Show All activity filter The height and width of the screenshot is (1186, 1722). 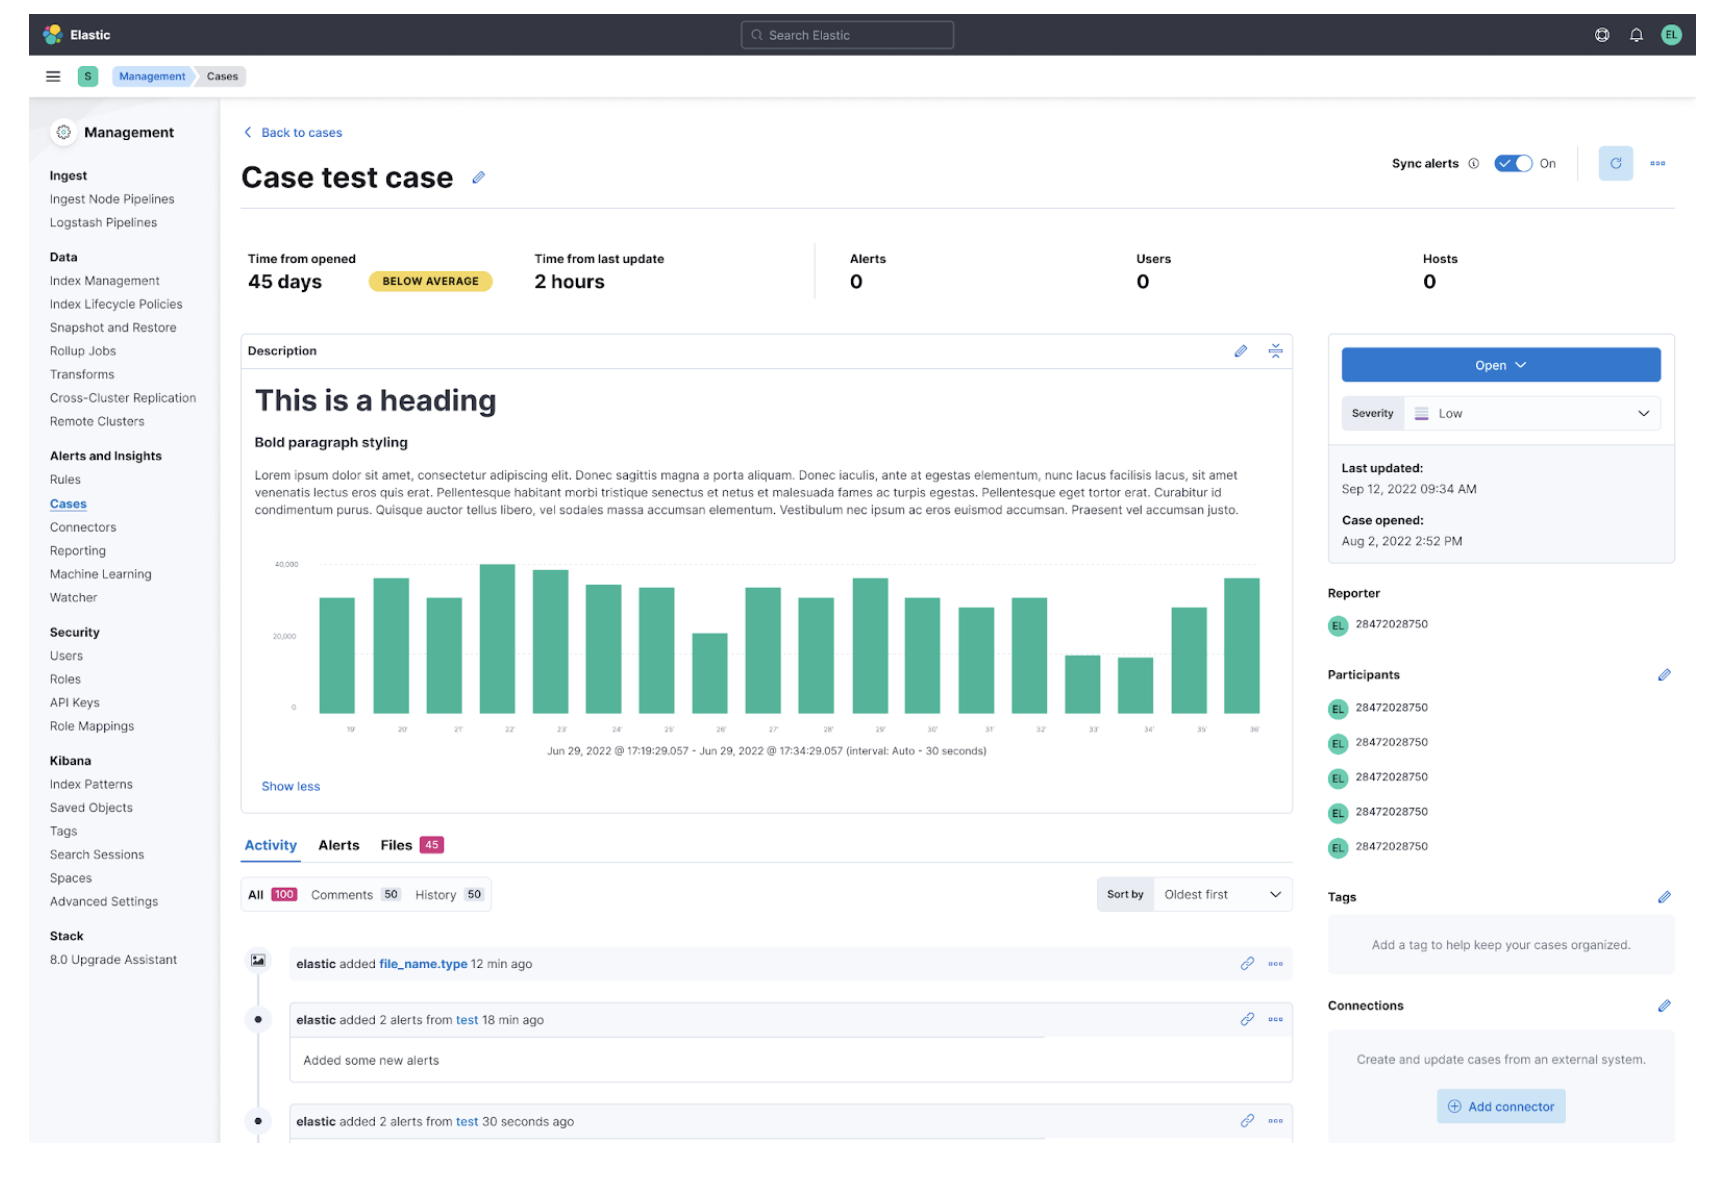(x=272, y=895)
